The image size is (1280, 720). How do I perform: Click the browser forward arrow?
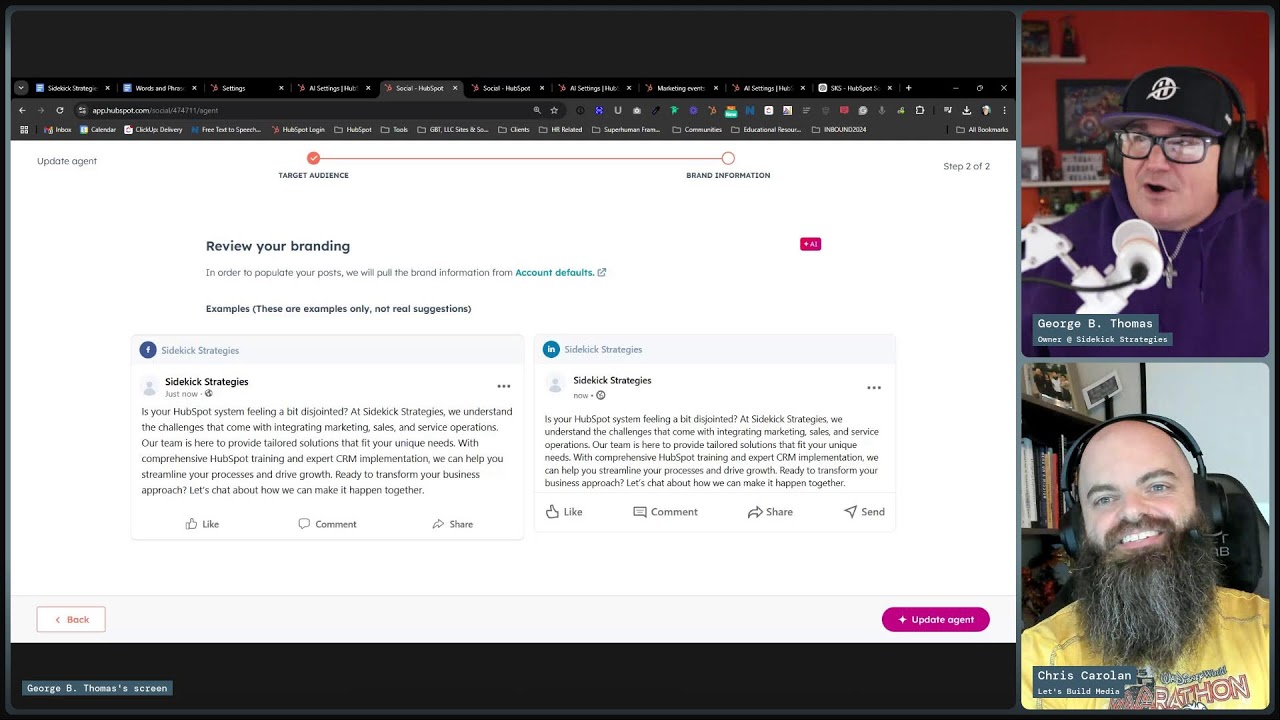pyautogui.click(x=41, y=110)
